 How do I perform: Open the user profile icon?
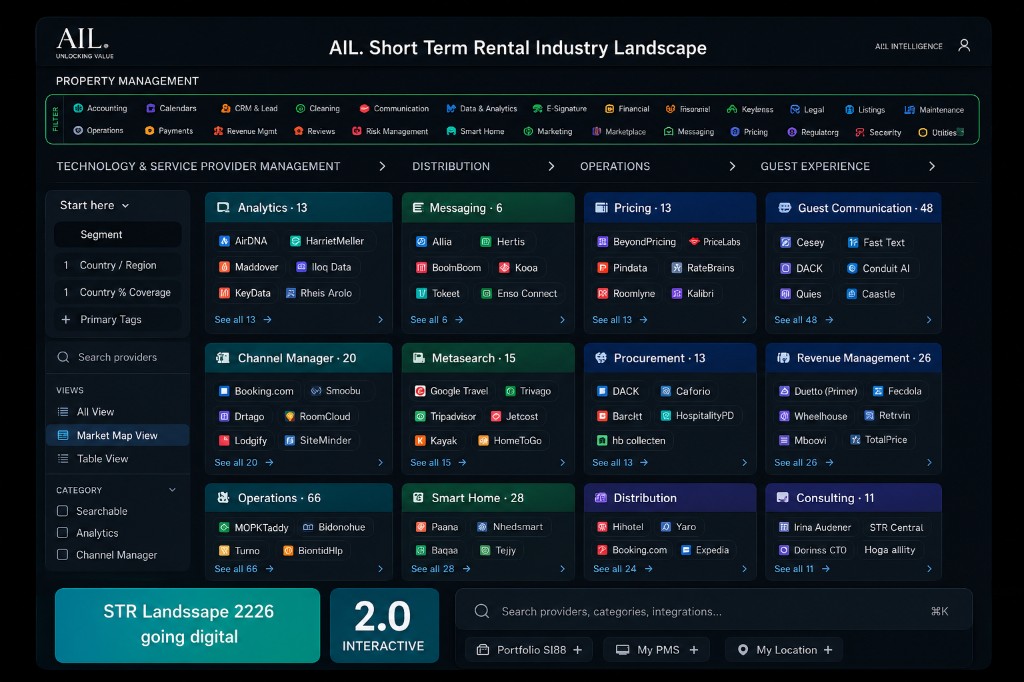pos(964,45)
